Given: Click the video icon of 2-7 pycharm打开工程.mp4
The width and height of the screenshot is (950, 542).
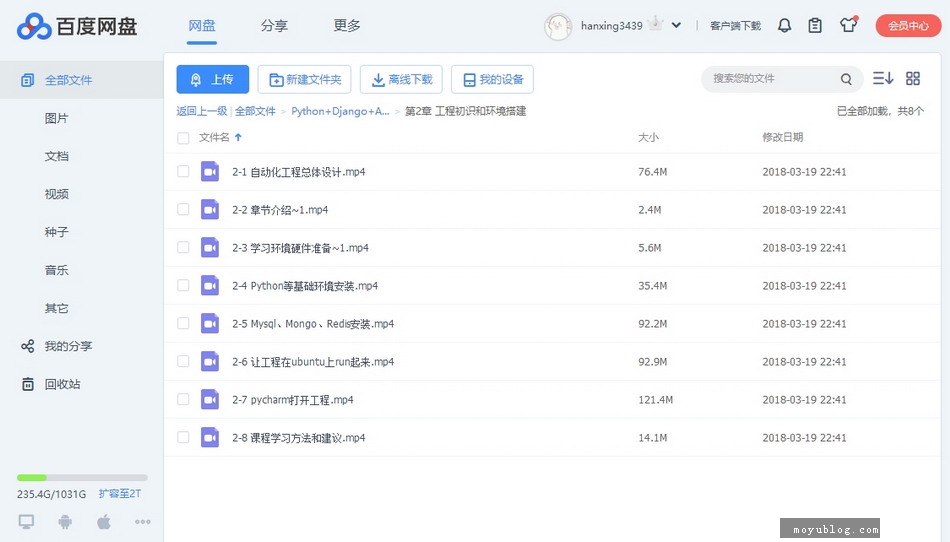Looking at the screenshot, I should tap(210, 400).
